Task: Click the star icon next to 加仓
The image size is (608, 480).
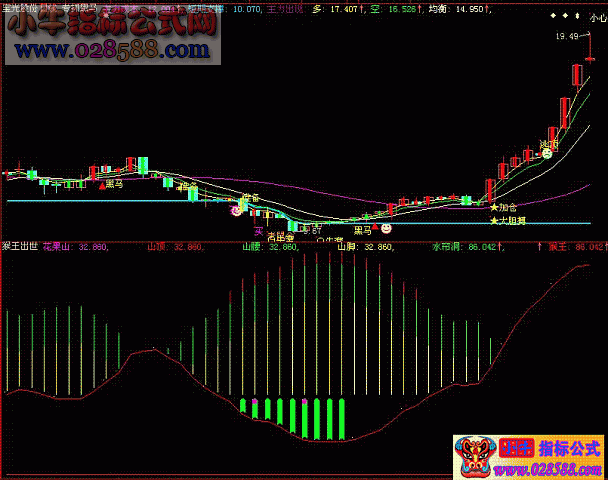Action: pyautogui.click(x=493, y=207)
